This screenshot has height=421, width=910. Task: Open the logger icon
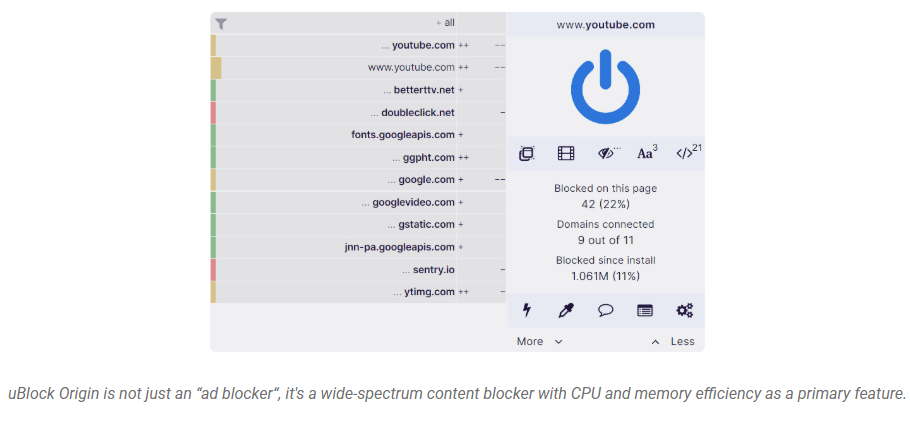645,310
